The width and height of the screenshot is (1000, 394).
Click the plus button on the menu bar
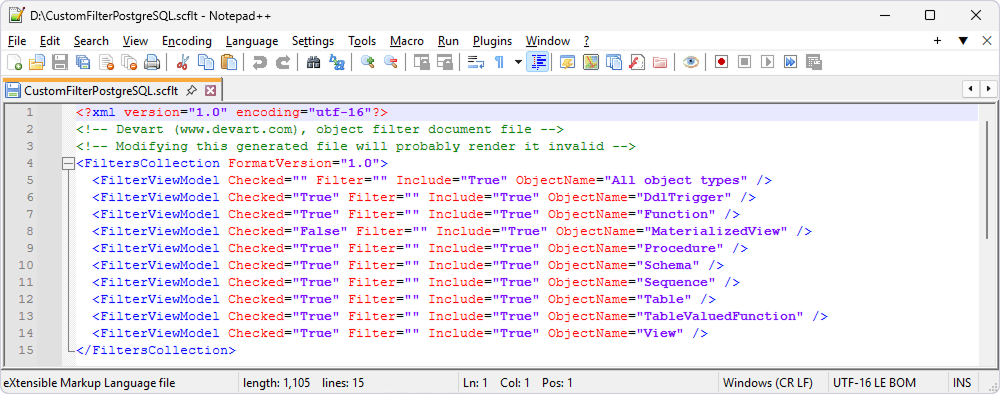click(x=938, y=41)
